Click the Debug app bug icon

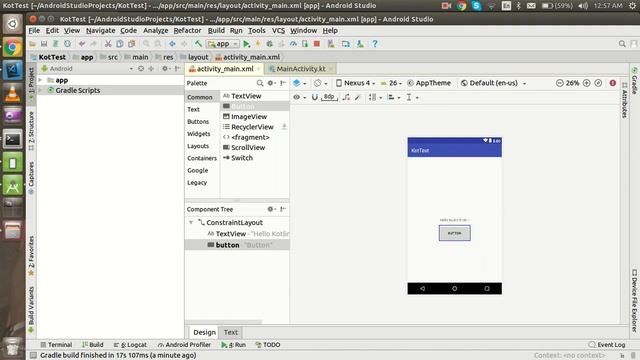coord(269,44)
